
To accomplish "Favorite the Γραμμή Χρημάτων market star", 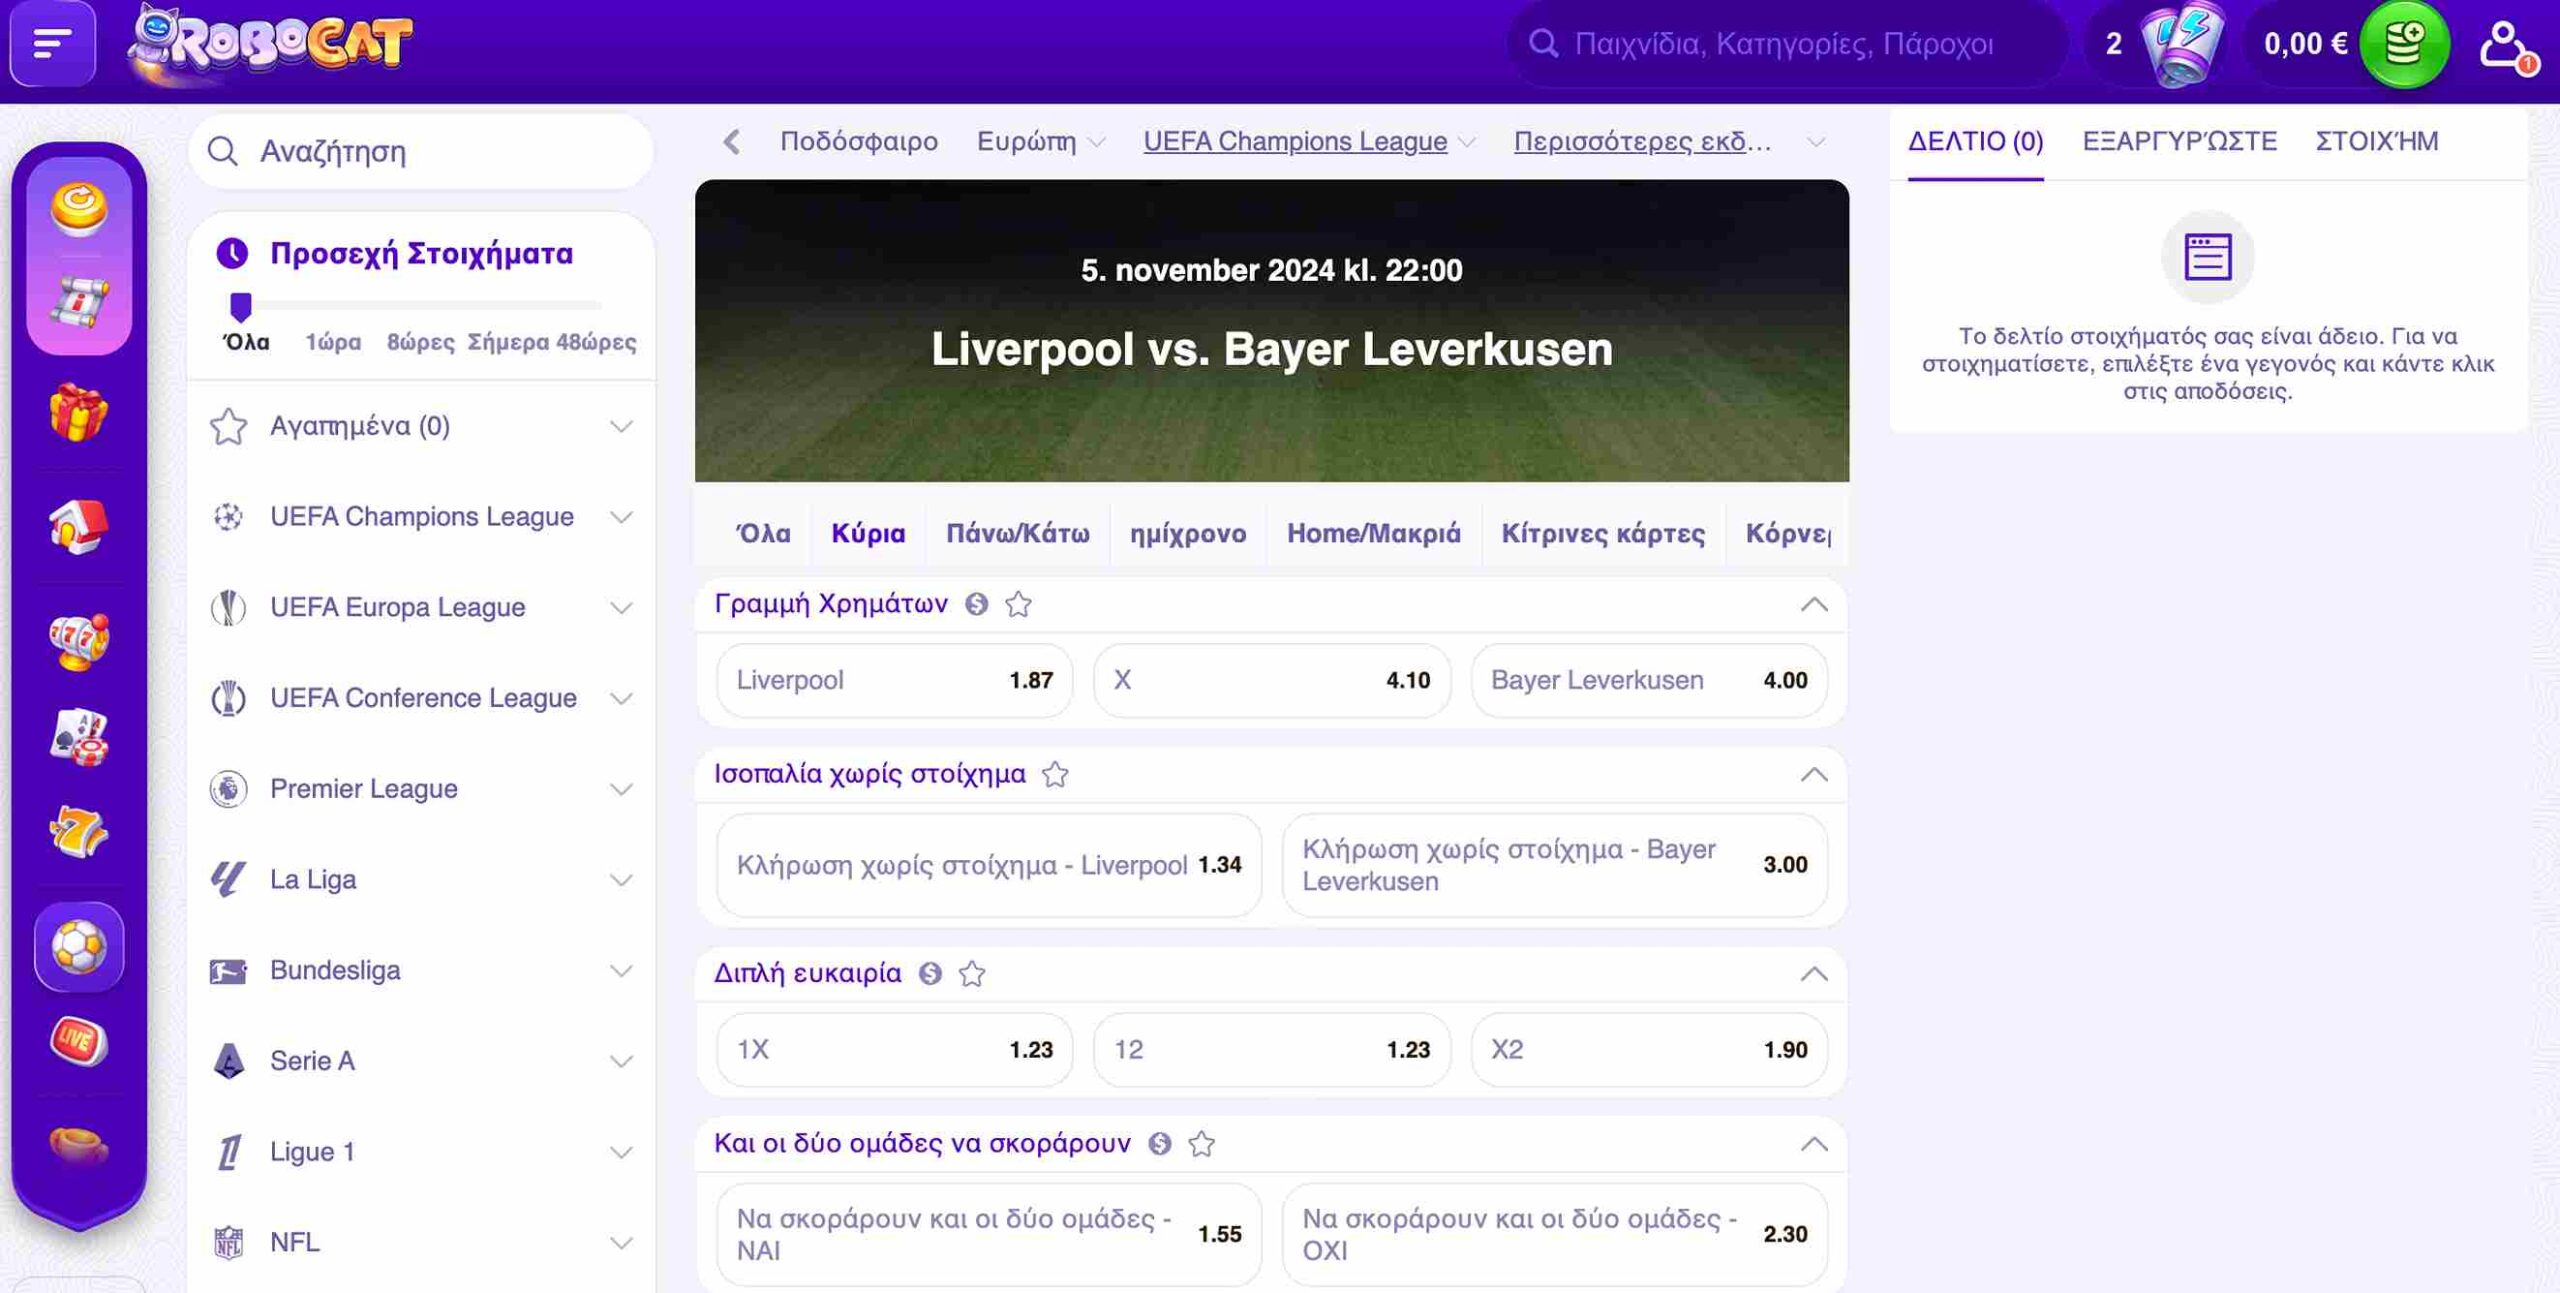I will point(1018,604).
